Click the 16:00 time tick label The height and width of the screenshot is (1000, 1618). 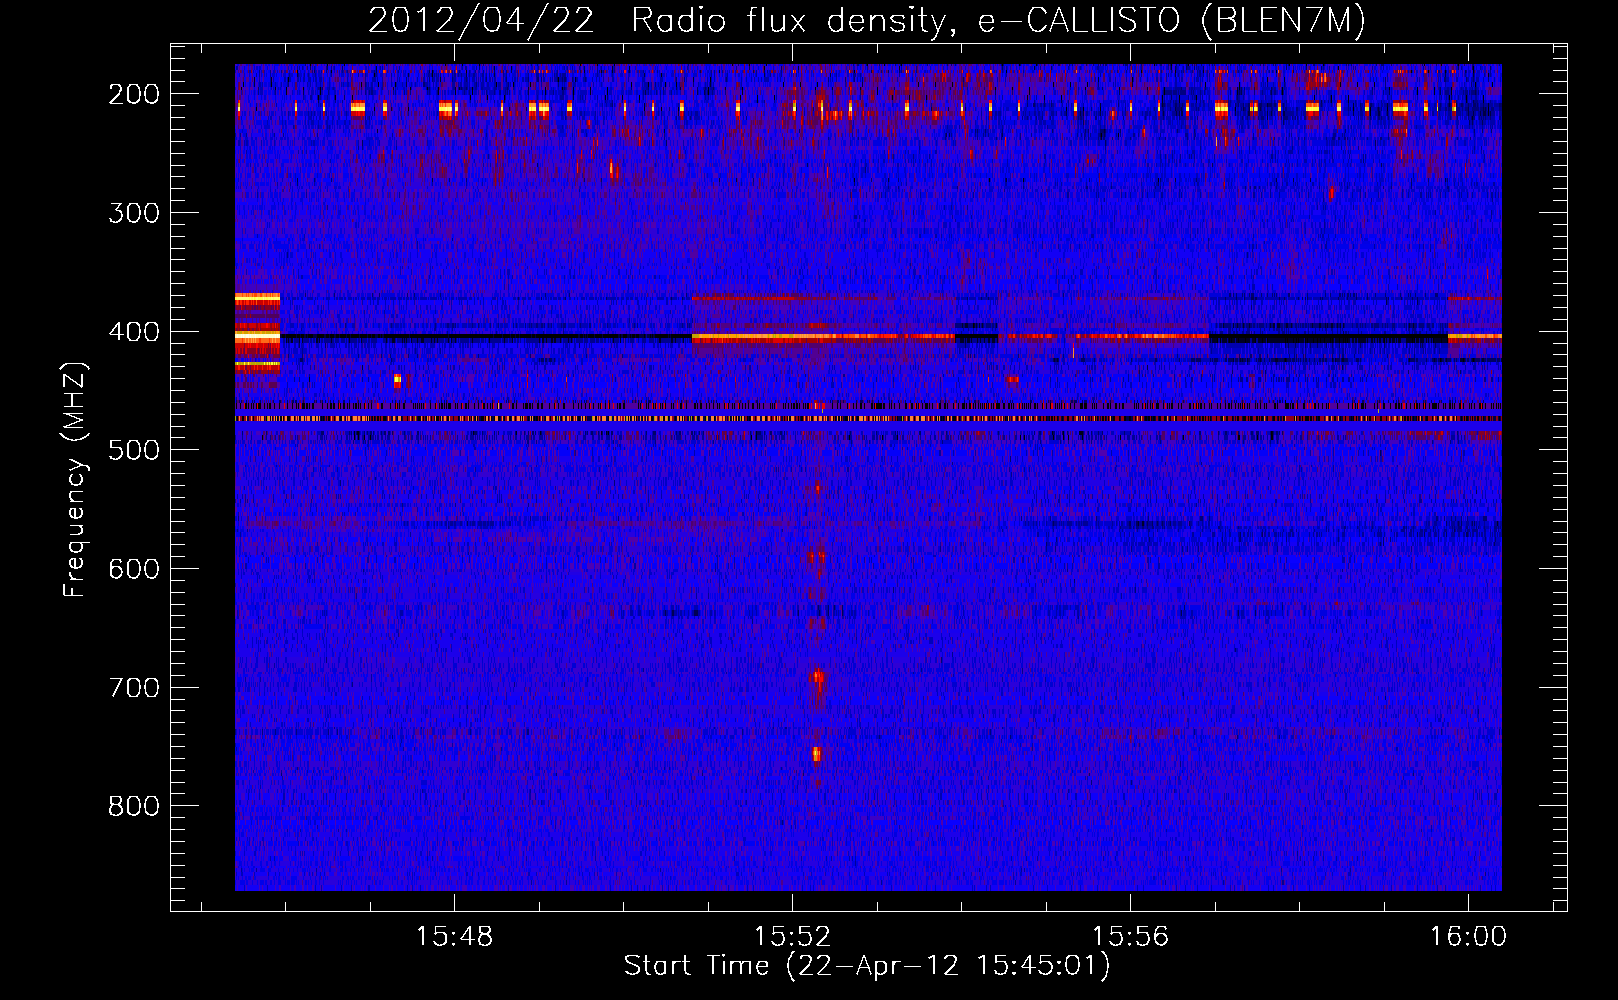tap(1468, 937)
